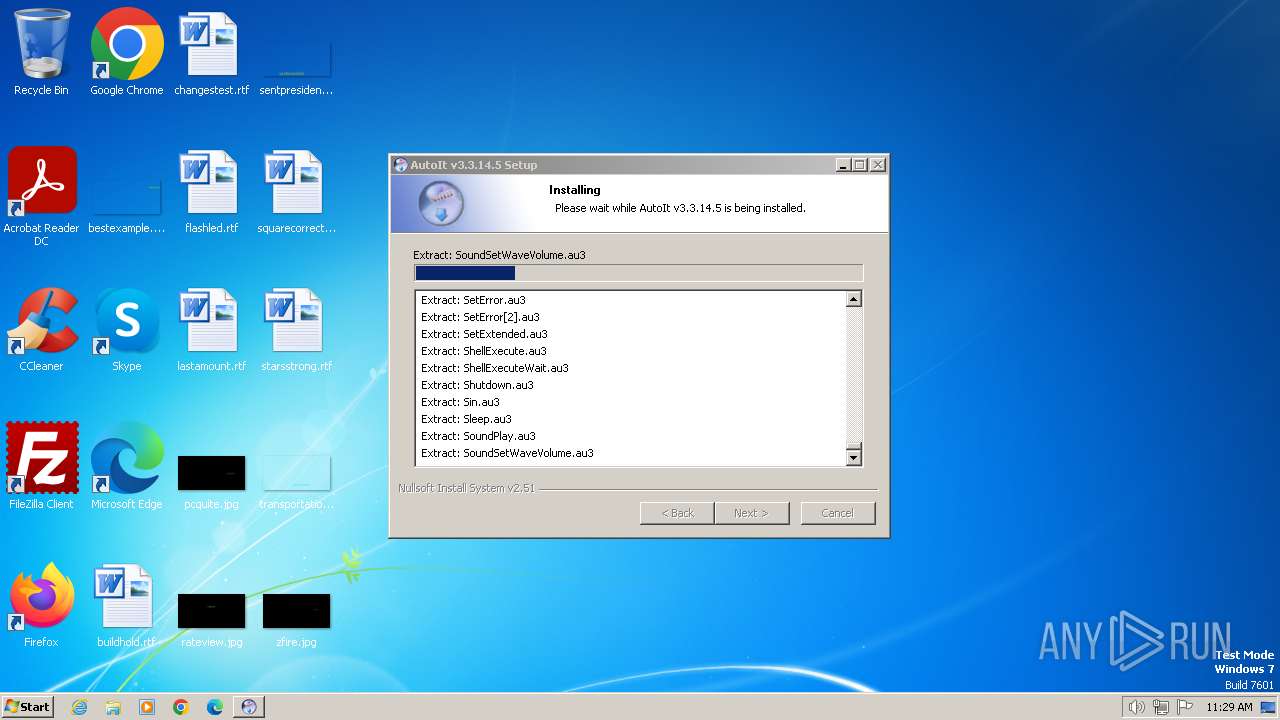This screenshot has height=720, width=1280.
Task: Click the log line 'Extract: ShellExecuteWait.au3'
Action: (x=495, y=368)
